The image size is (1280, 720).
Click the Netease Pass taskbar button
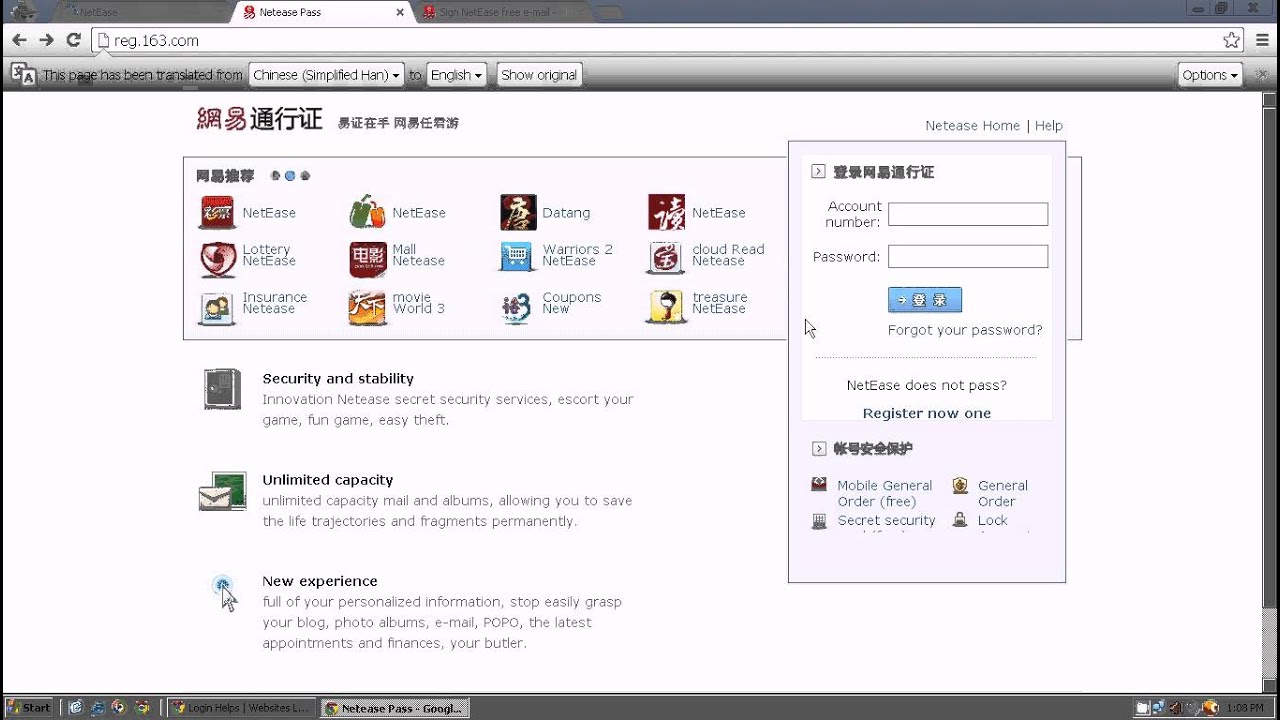point(394,708)
